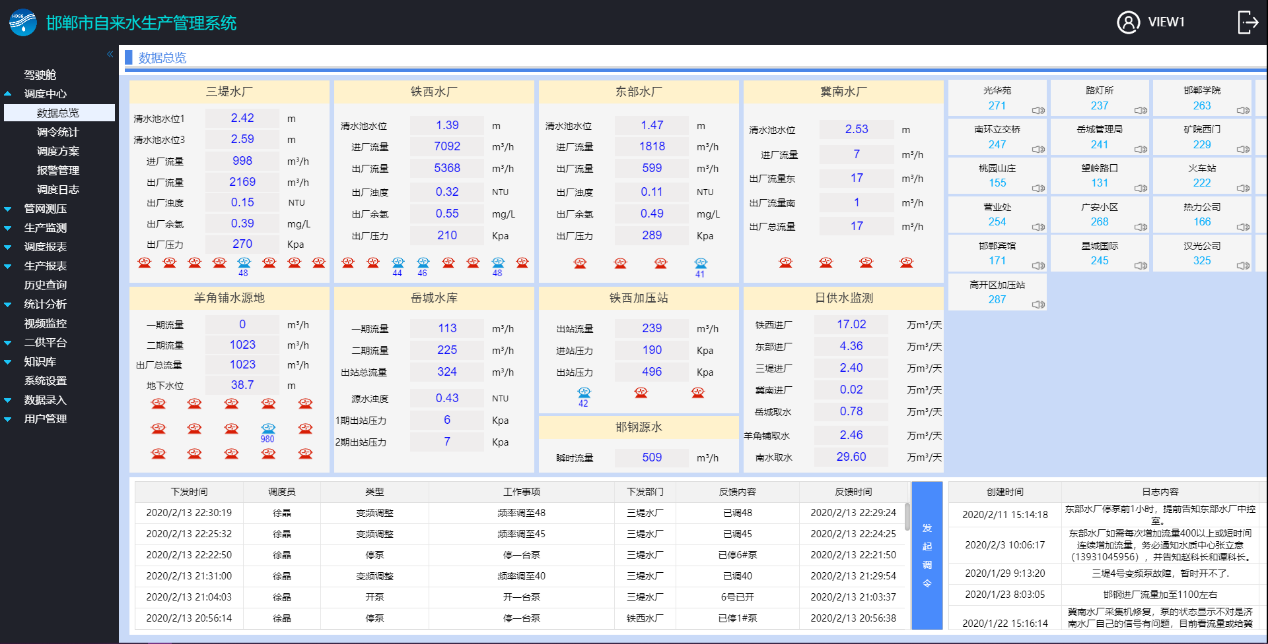Click the speaker icon on the 南环立交桥 card
The image size is (1268, 644).
coord(1039,149)
